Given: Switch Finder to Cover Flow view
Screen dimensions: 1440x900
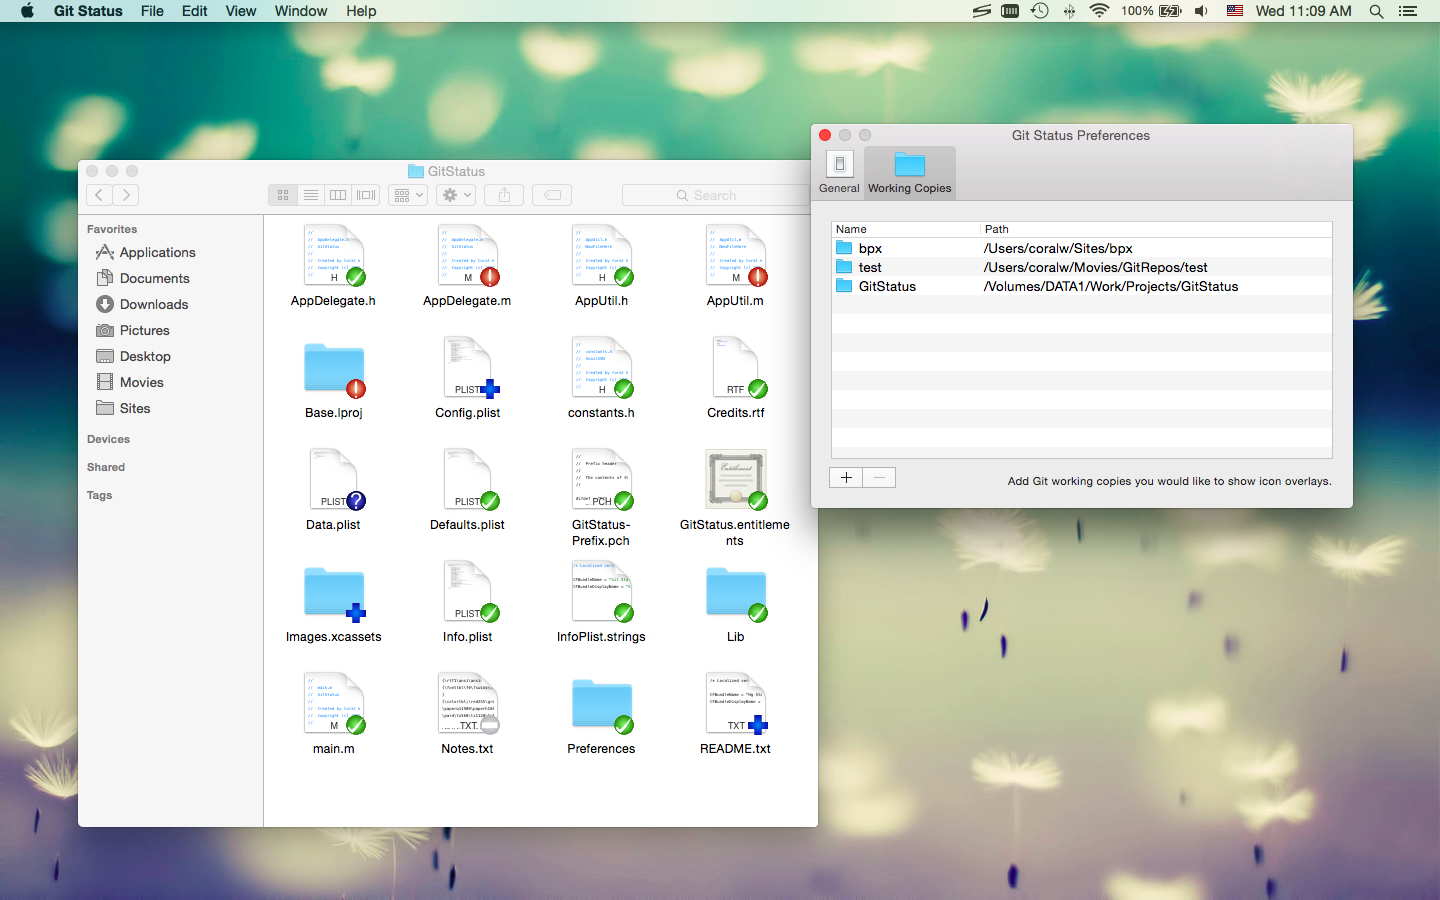Looking at the screenshot, I should (366, 195).
